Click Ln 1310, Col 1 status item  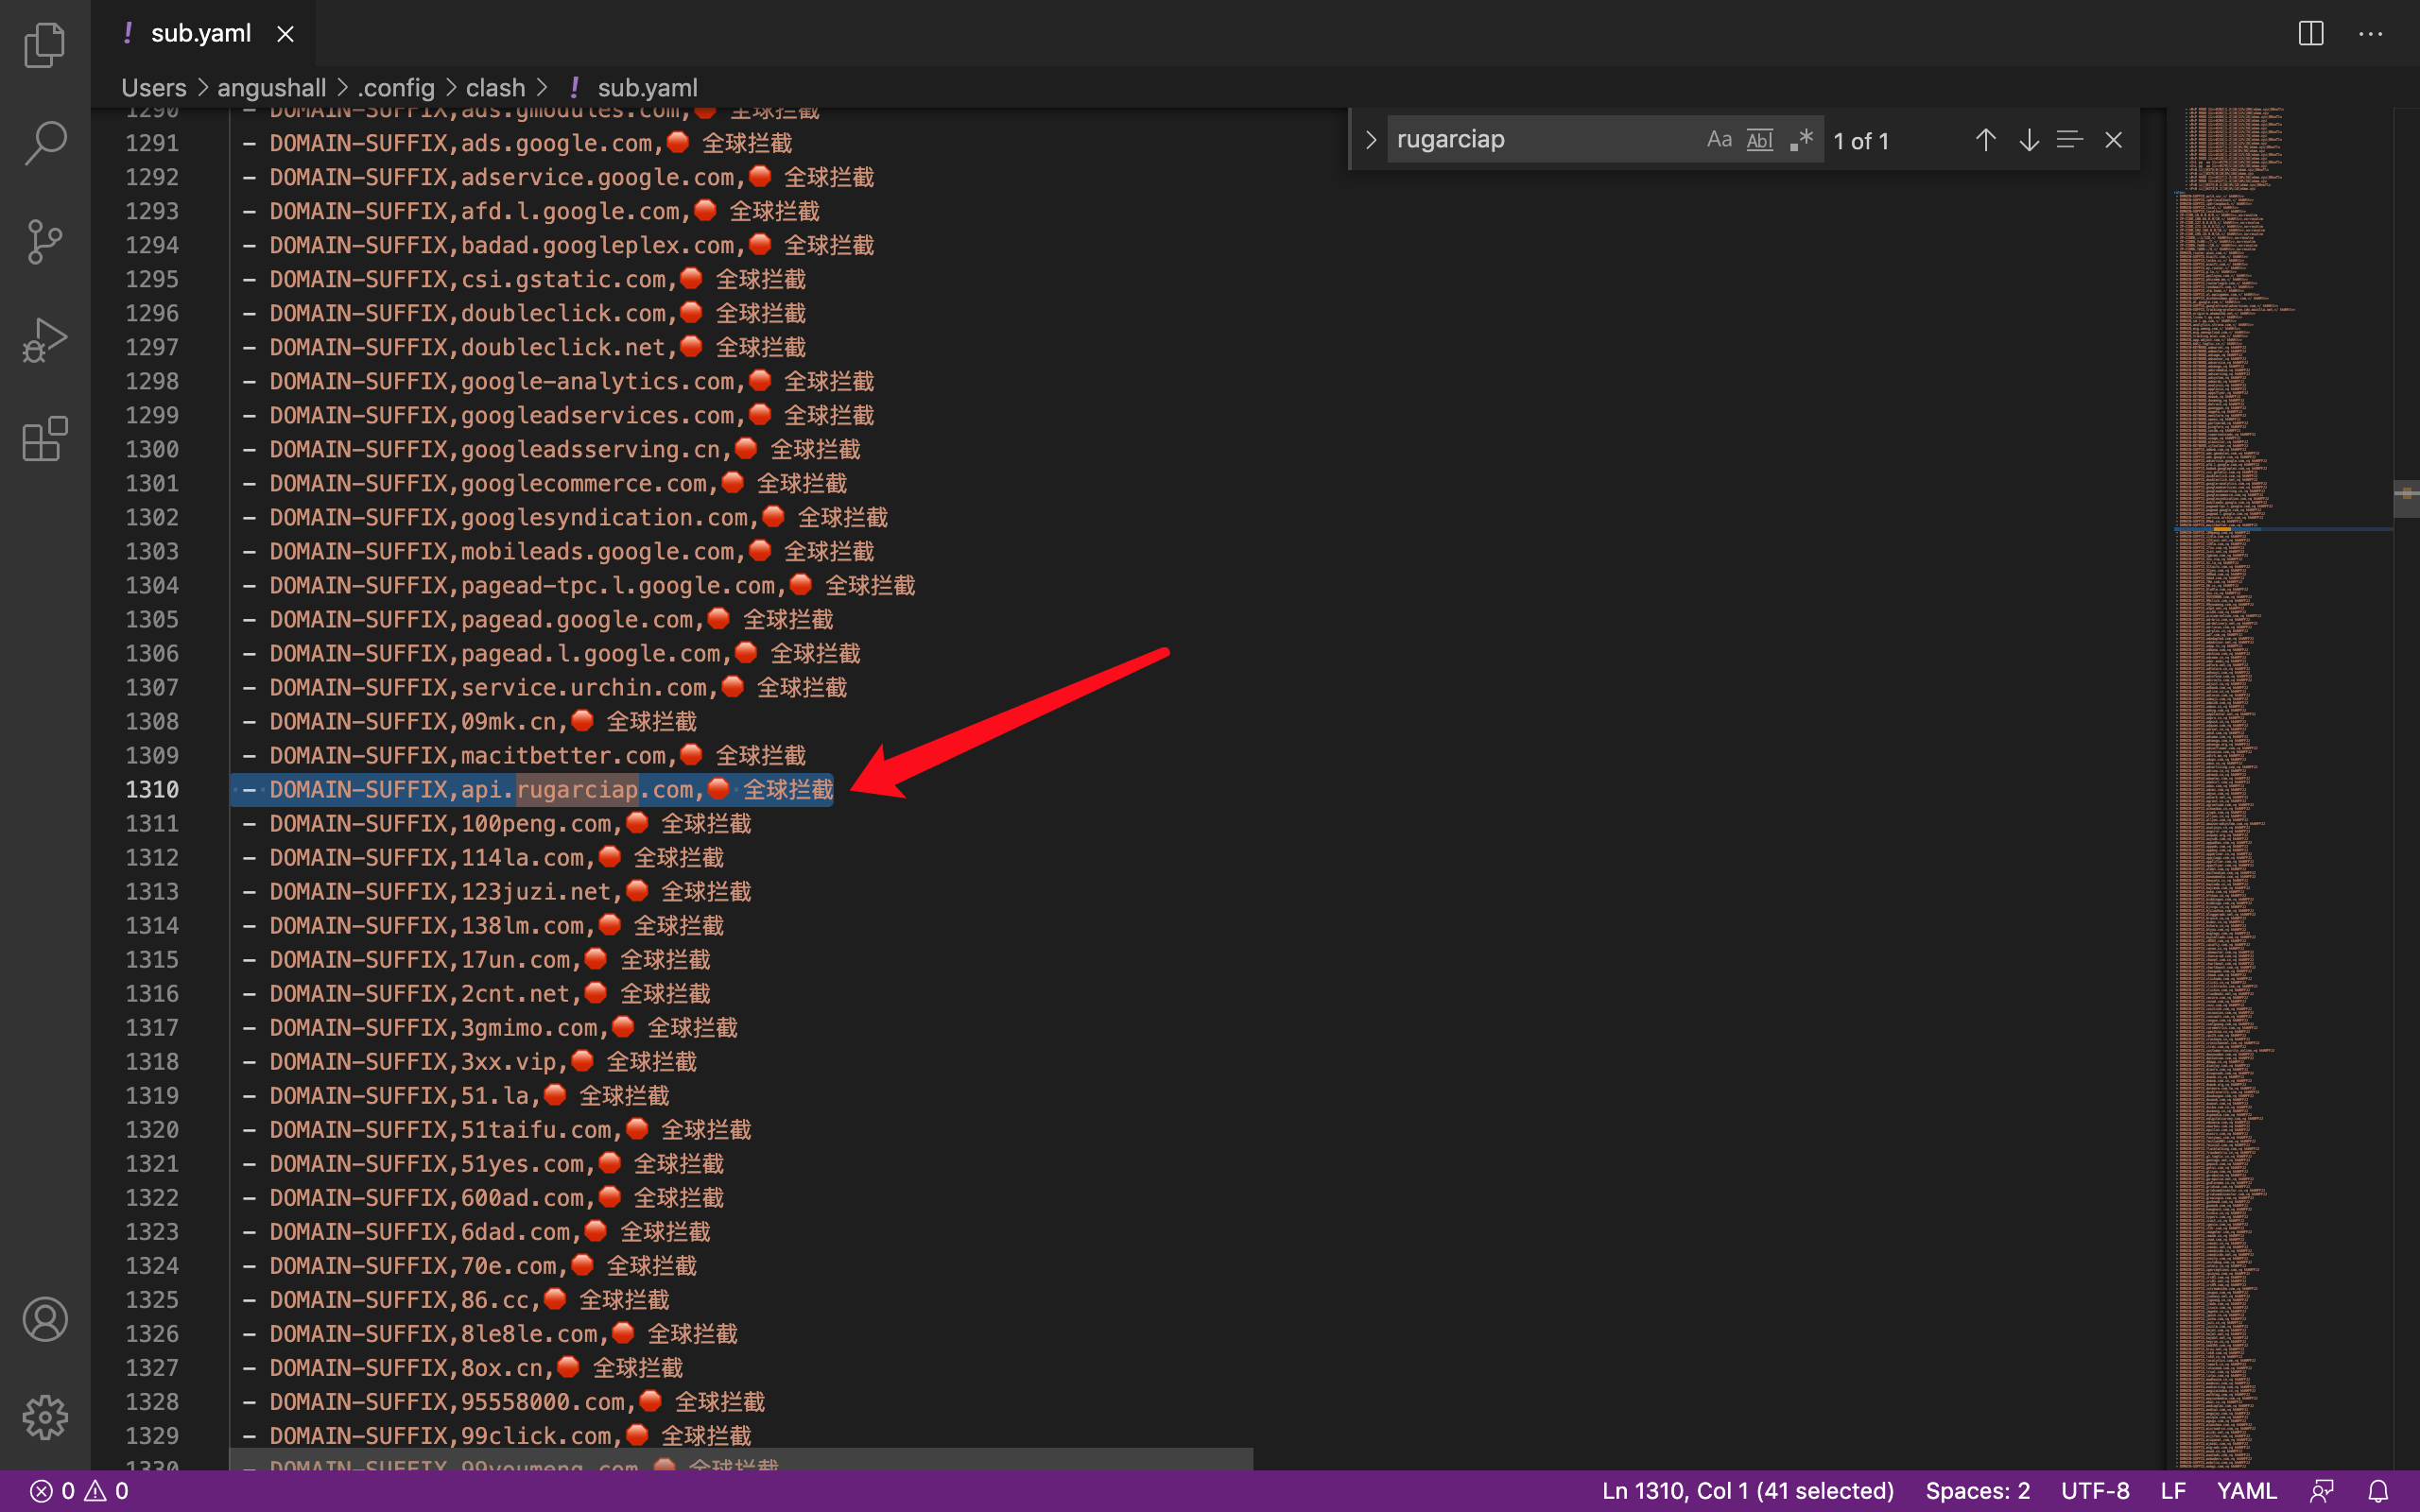tap(1747, 1491)
